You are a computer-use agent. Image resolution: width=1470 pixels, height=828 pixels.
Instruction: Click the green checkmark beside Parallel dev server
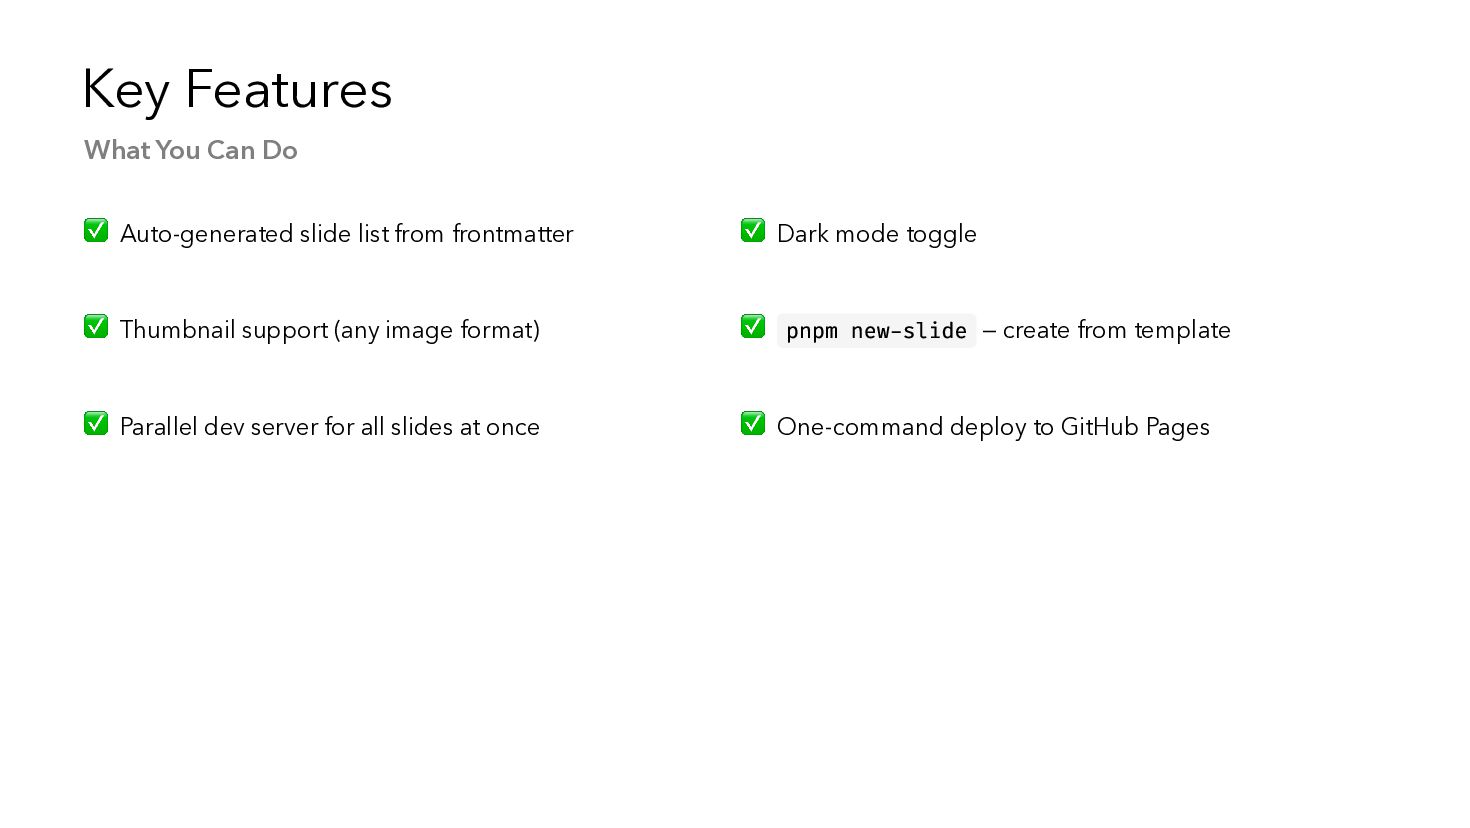(x=96, y=424)
